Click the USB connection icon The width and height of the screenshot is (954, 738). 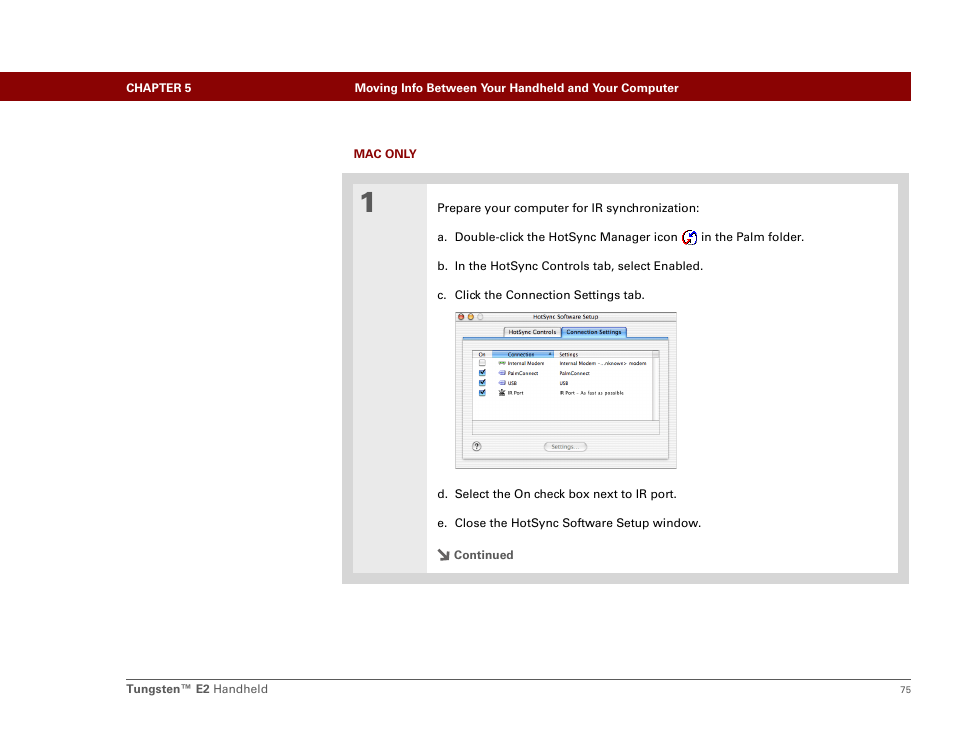[502, 383]
